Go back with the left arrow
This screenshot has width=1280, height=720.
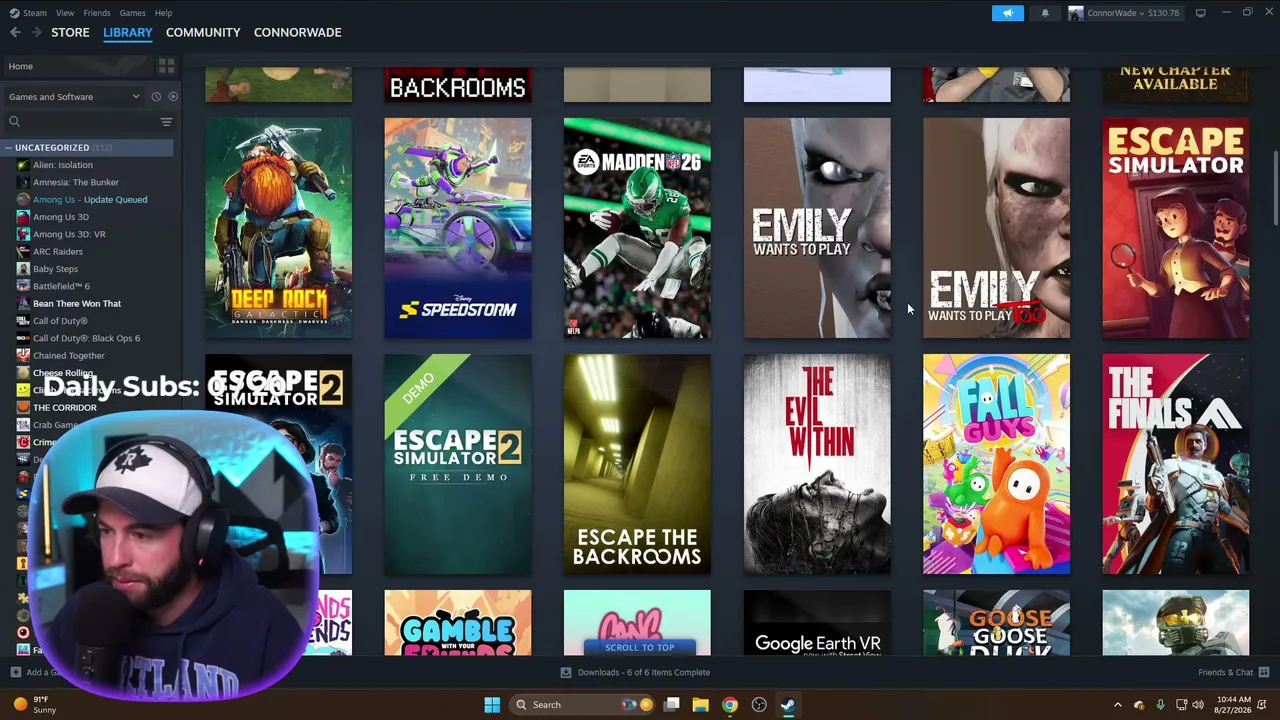(x=15, y=32)
